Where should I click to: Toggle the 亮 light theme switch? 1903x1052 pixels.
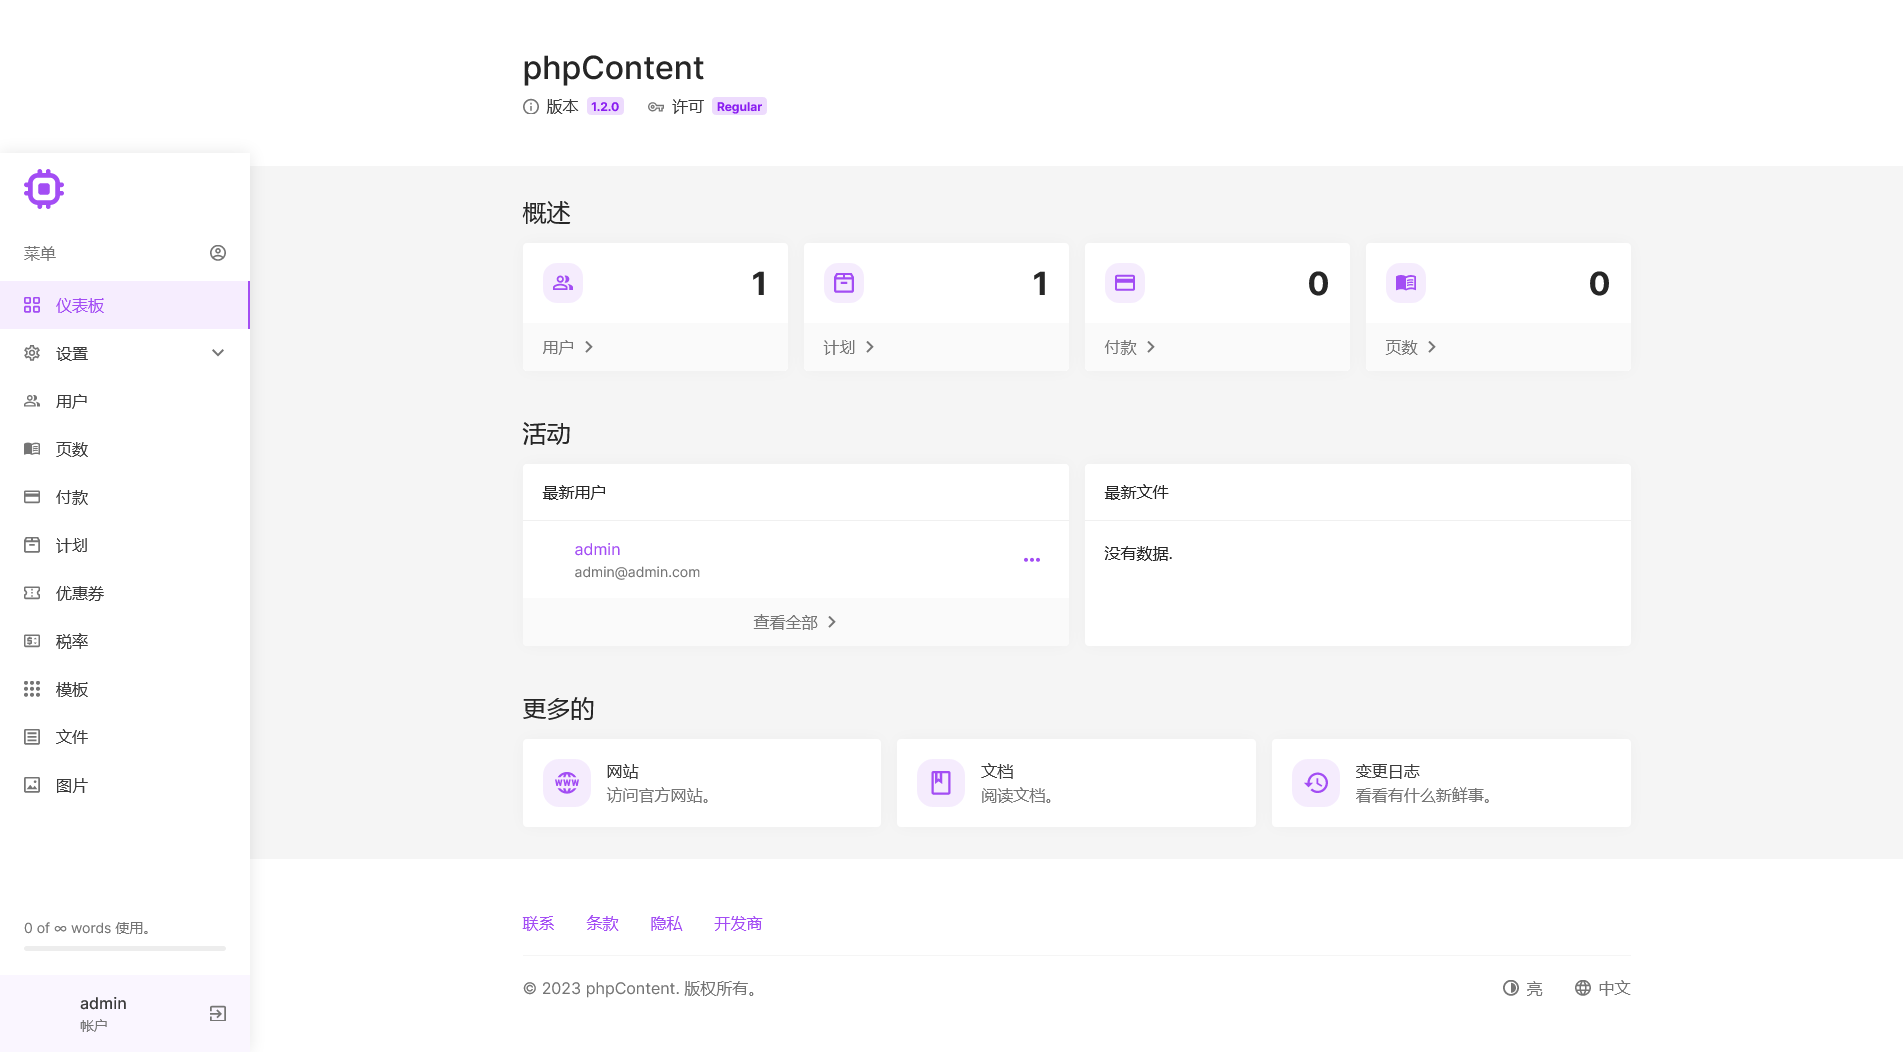1523,988
